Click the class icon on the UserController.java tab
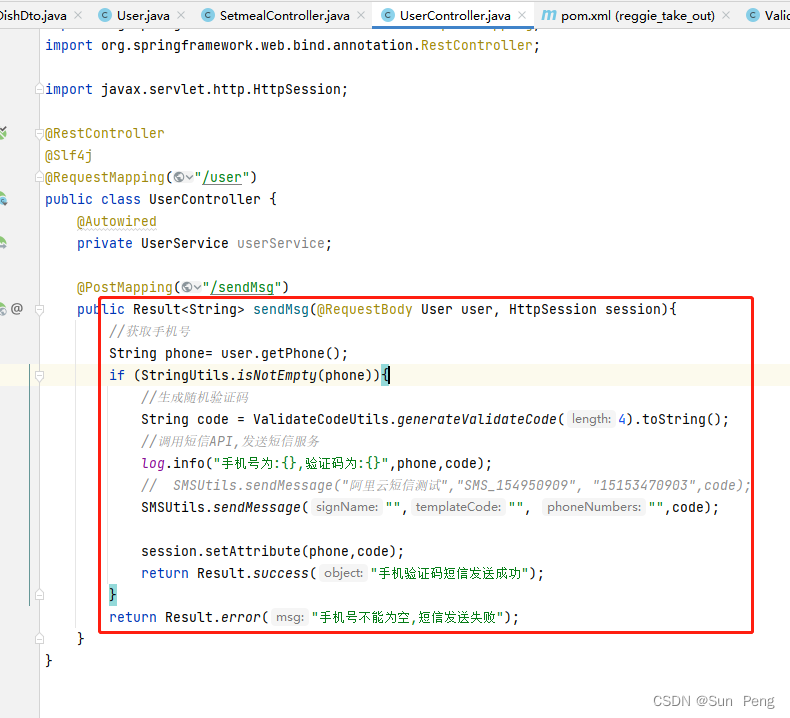This screenshot has height=718, width=790. point(387,16)
